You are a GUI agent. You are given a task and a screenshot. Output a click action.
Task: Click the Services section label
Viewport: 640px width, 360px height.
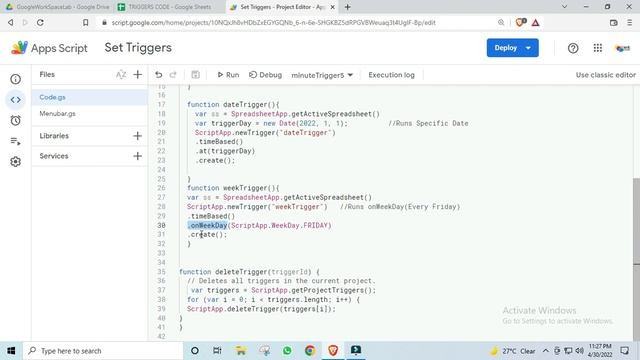coord(54,156)
